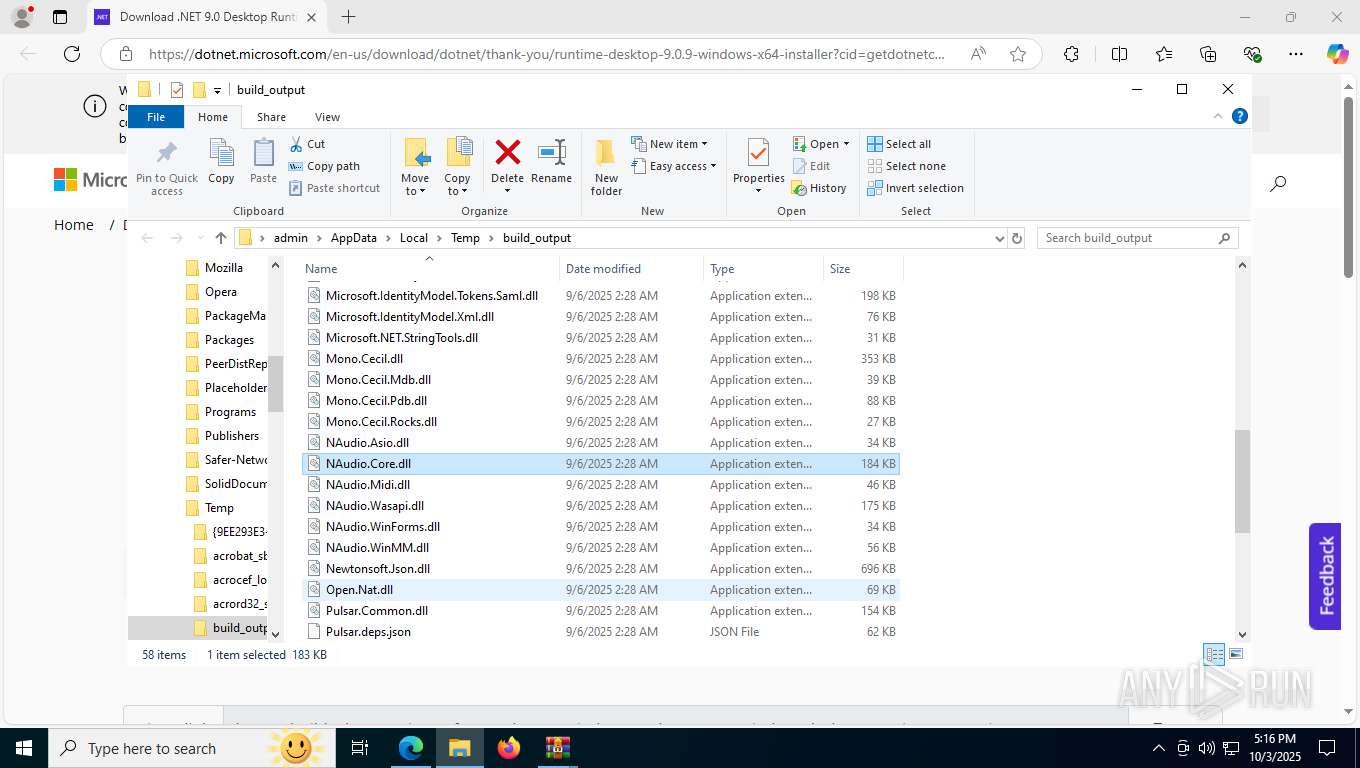Open the Publishers folder in tree
This screenshot has height=768, width=1360.
coord(232,436)
